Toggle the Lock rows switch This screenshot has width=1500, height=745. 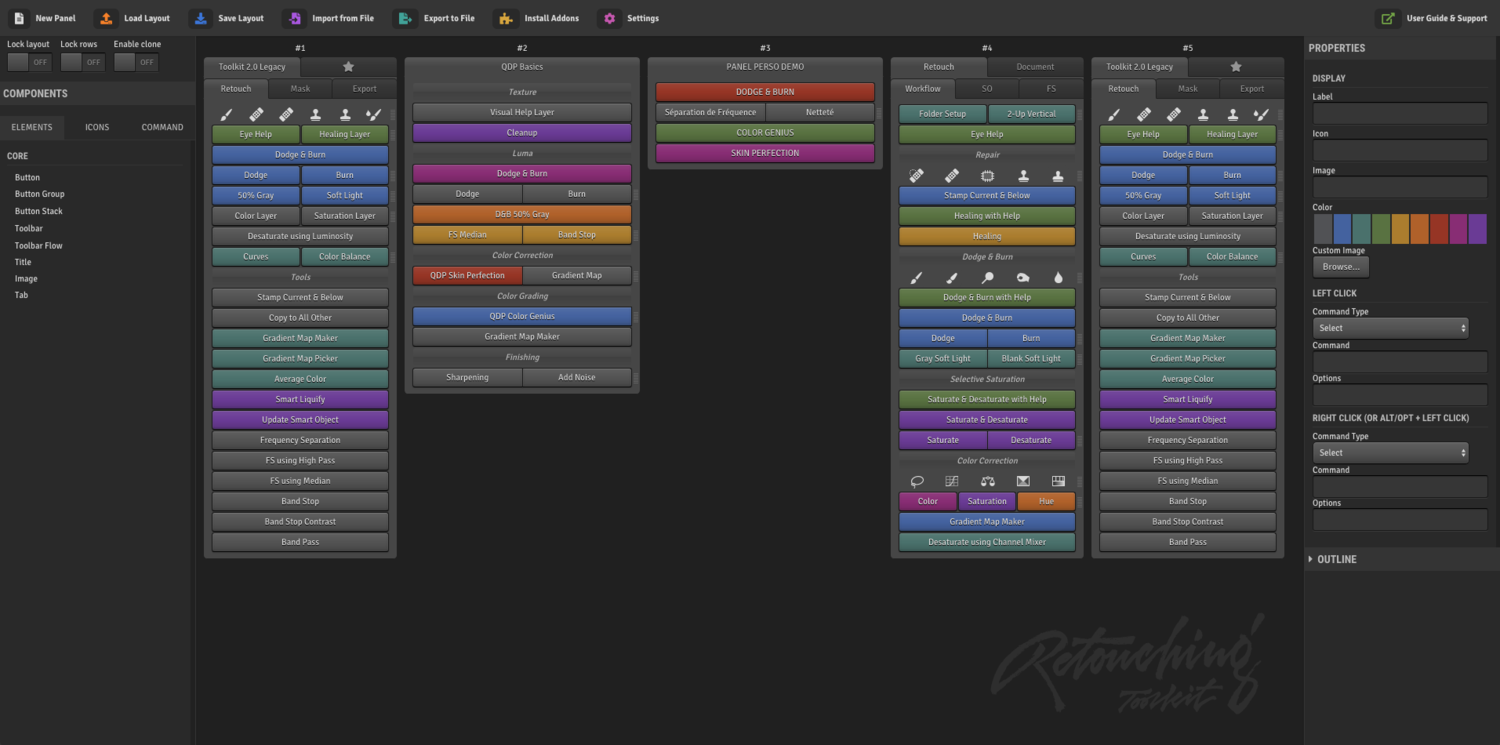click(x=82, y=62)
